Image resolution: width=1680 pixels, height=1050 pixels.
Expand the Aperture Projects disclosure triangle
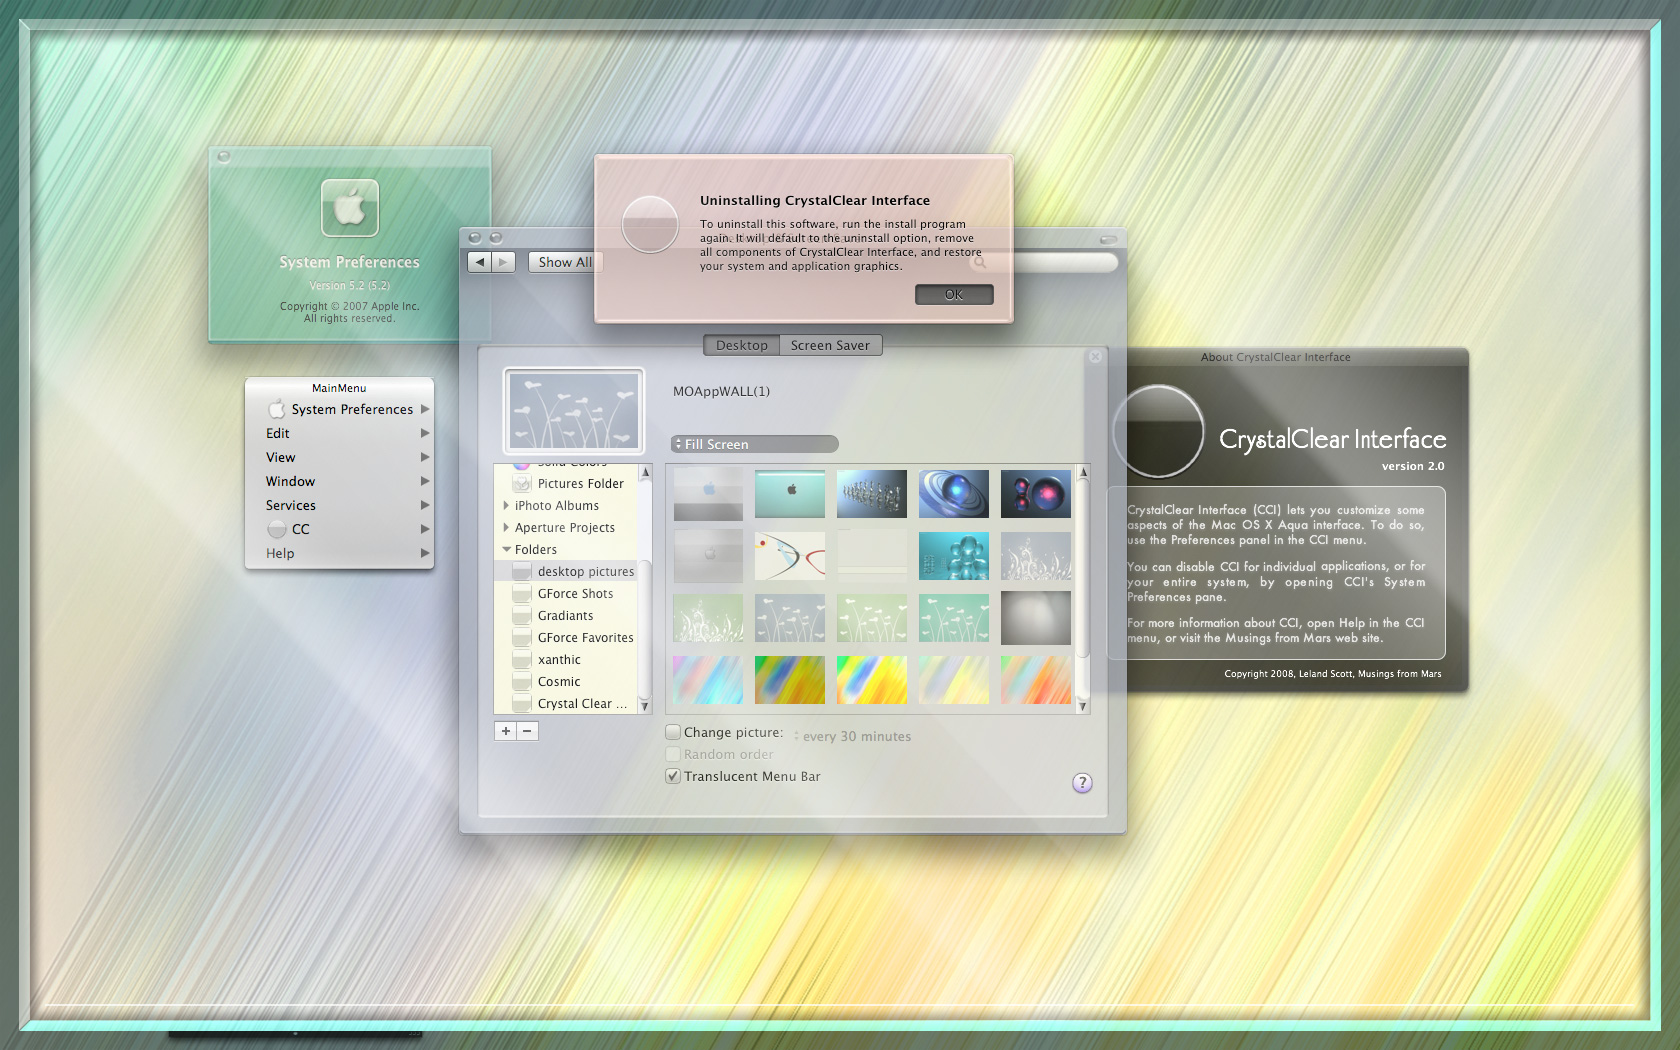click(x=506, y=528)
